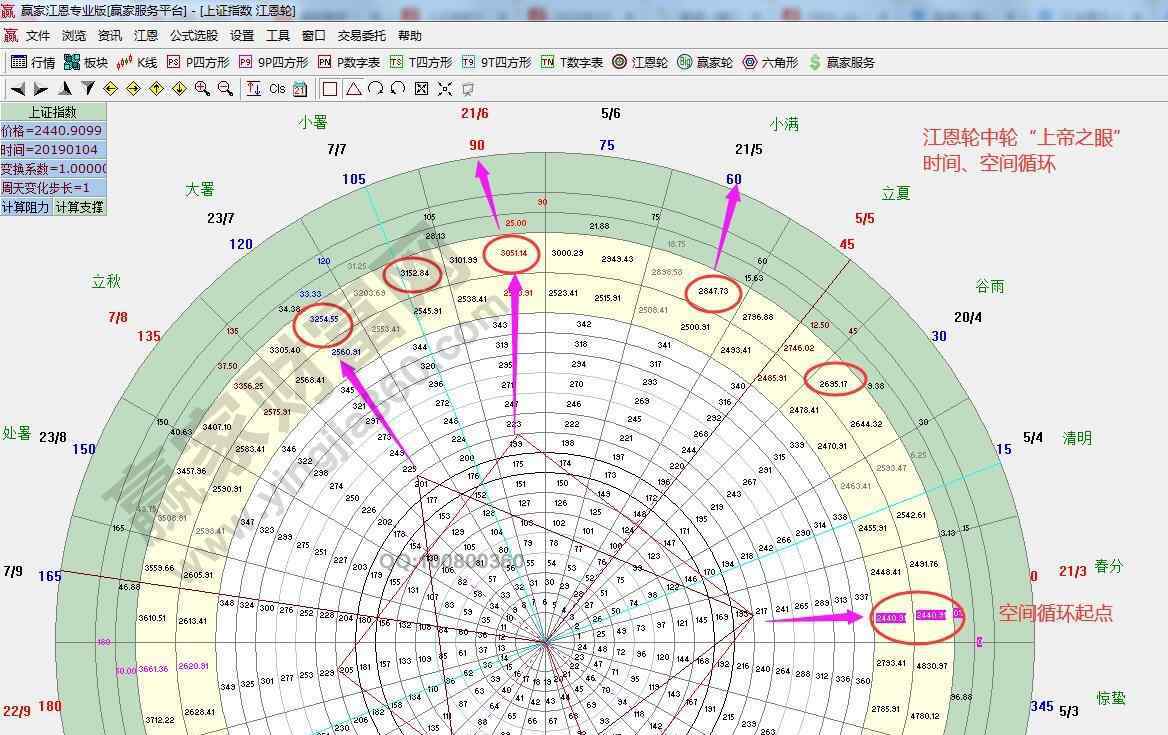Select the square shape tool

click(x=330, y=89)
